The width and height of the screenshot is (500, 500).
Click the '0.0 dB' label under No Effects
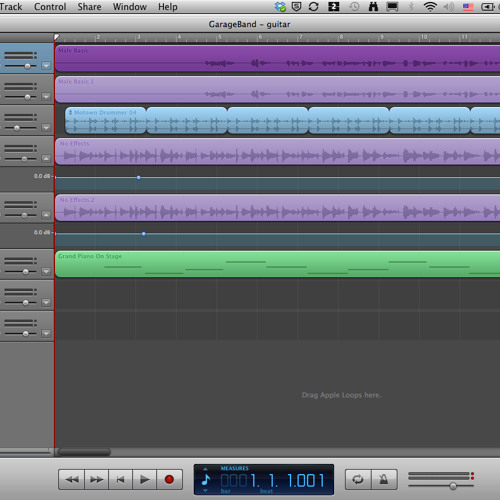(x=42, y=176)
